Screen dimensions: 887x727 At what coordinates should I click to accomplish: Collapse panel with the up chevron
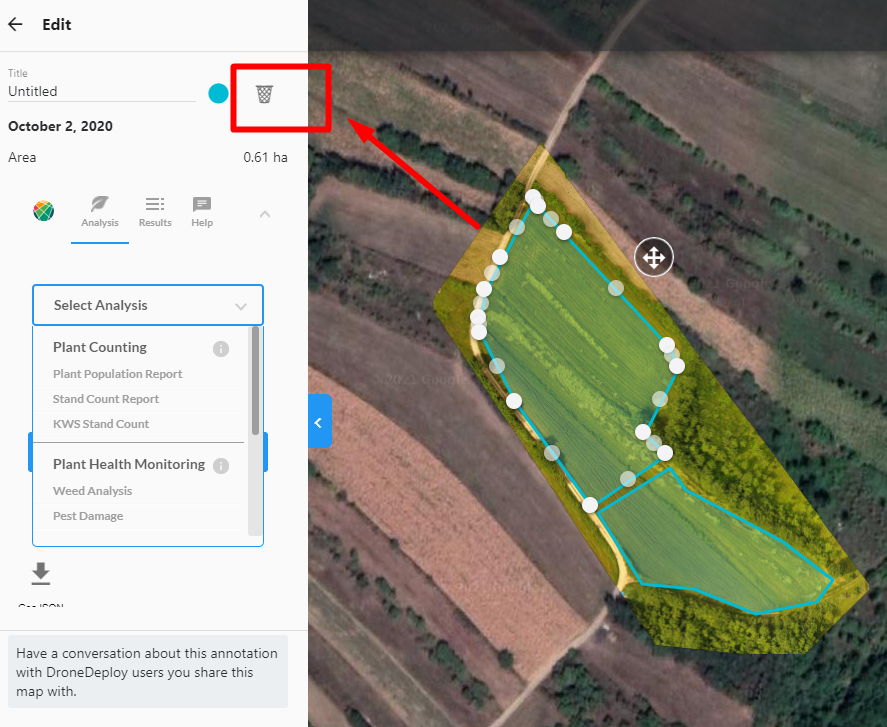point(265,214)
